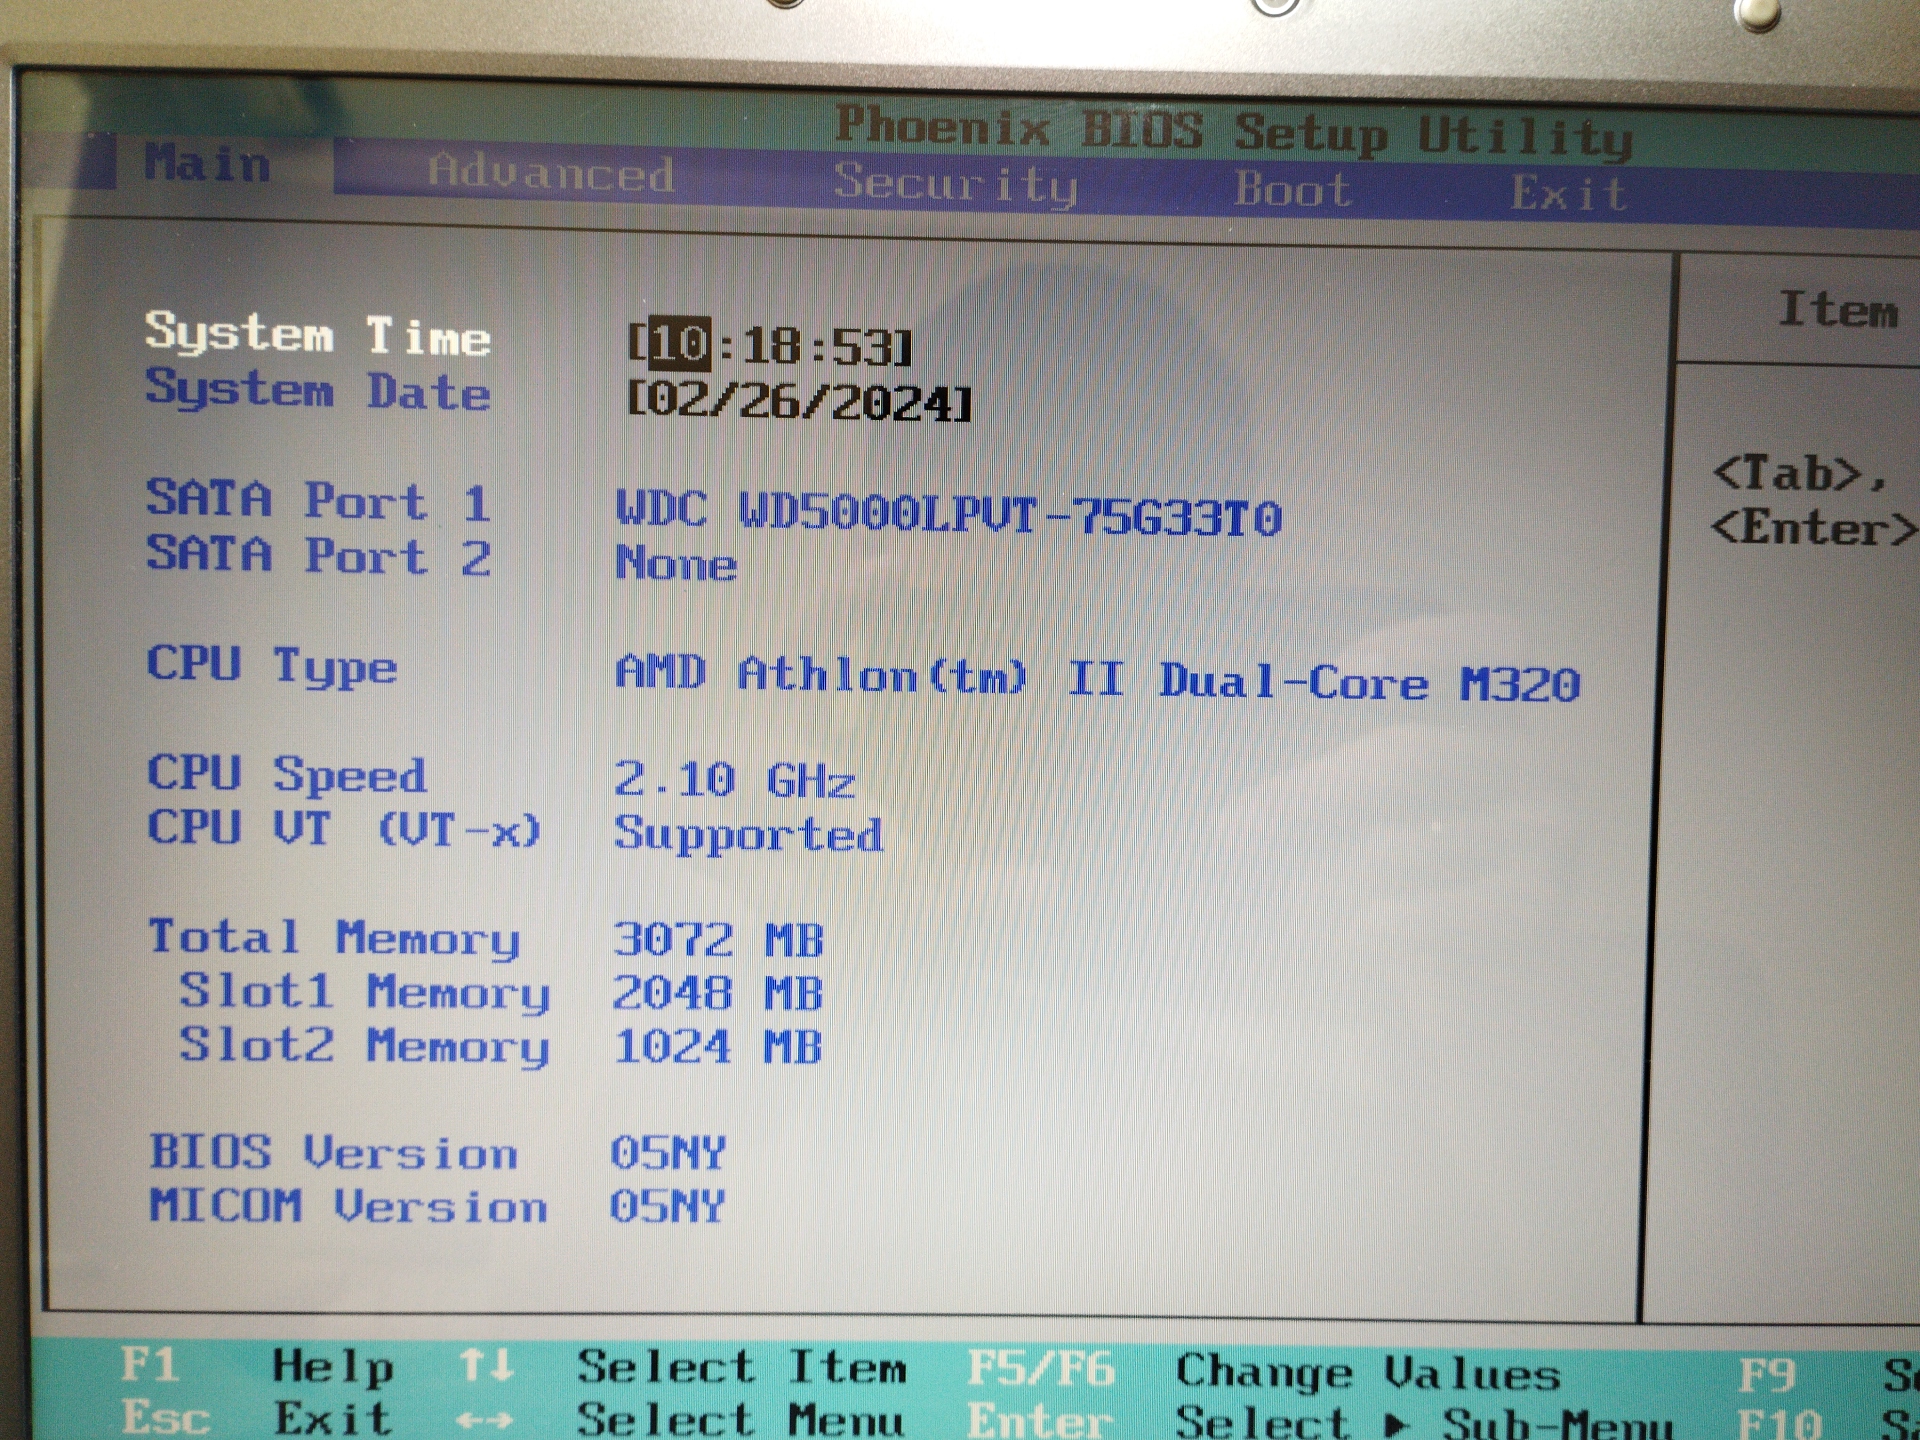Click the System Date label
Image resolution: width=1920 pixels, height=1440 pixels.
[318, 390]
